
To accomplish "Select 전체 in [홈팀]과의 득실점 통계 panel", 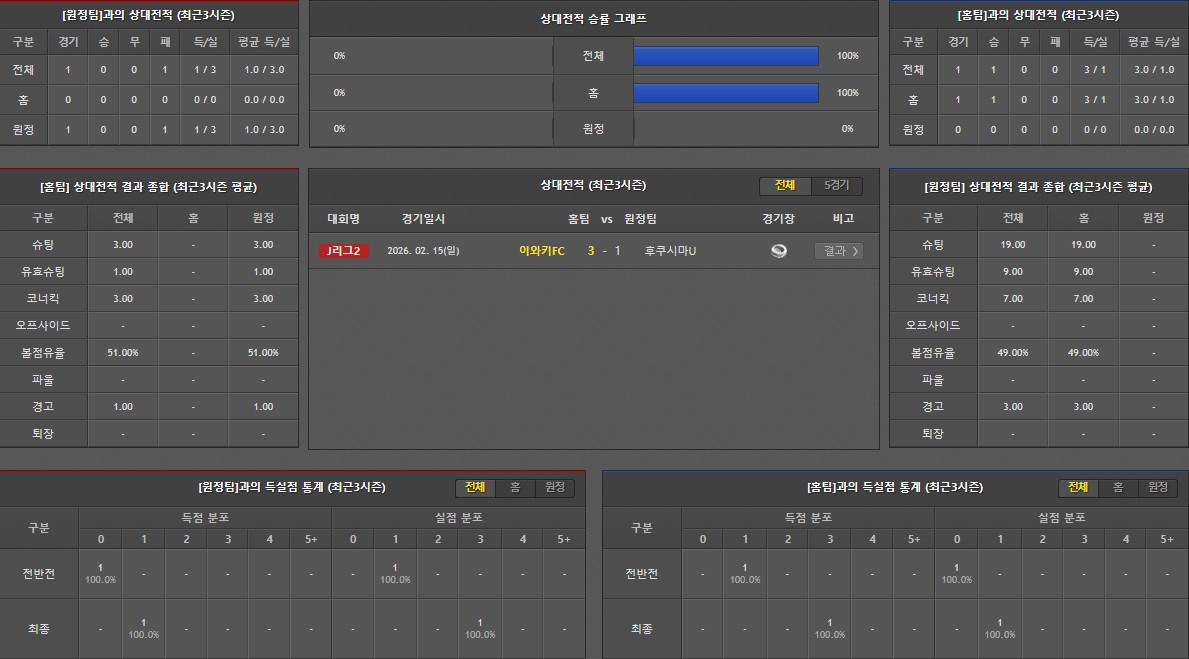I will point(1078,487).
